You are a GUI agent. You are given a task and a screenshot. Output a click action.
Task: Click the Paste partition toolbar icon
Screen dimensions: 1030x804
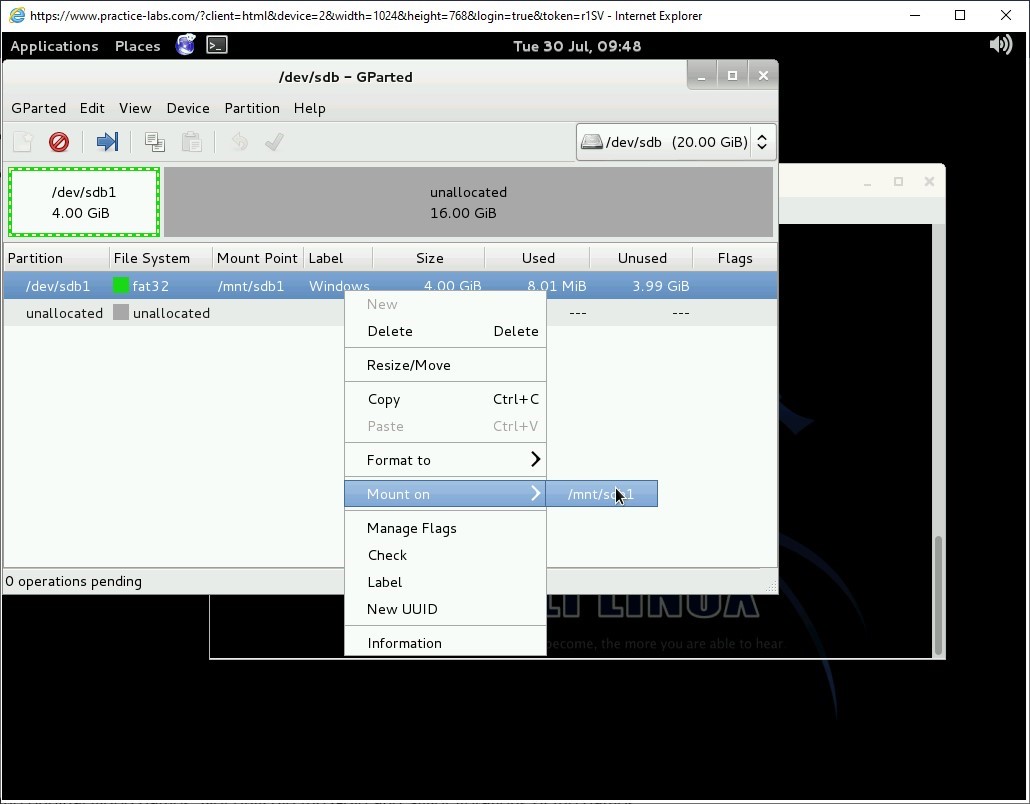(x=192, y=142)
